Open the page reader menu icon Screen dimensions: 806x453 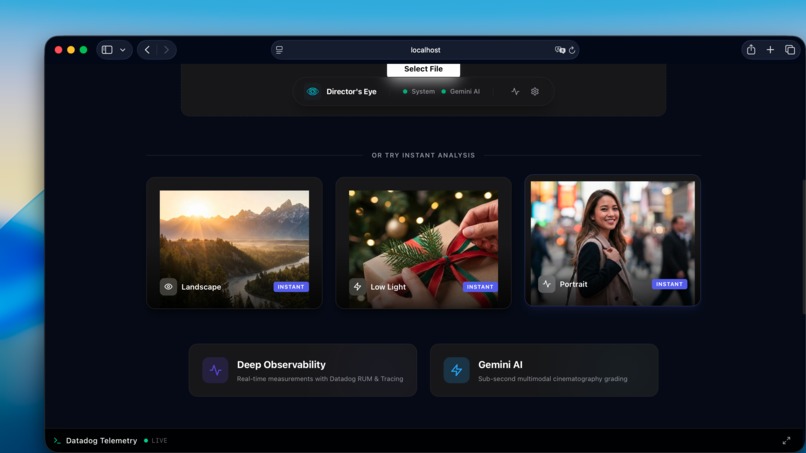point(279,50)
